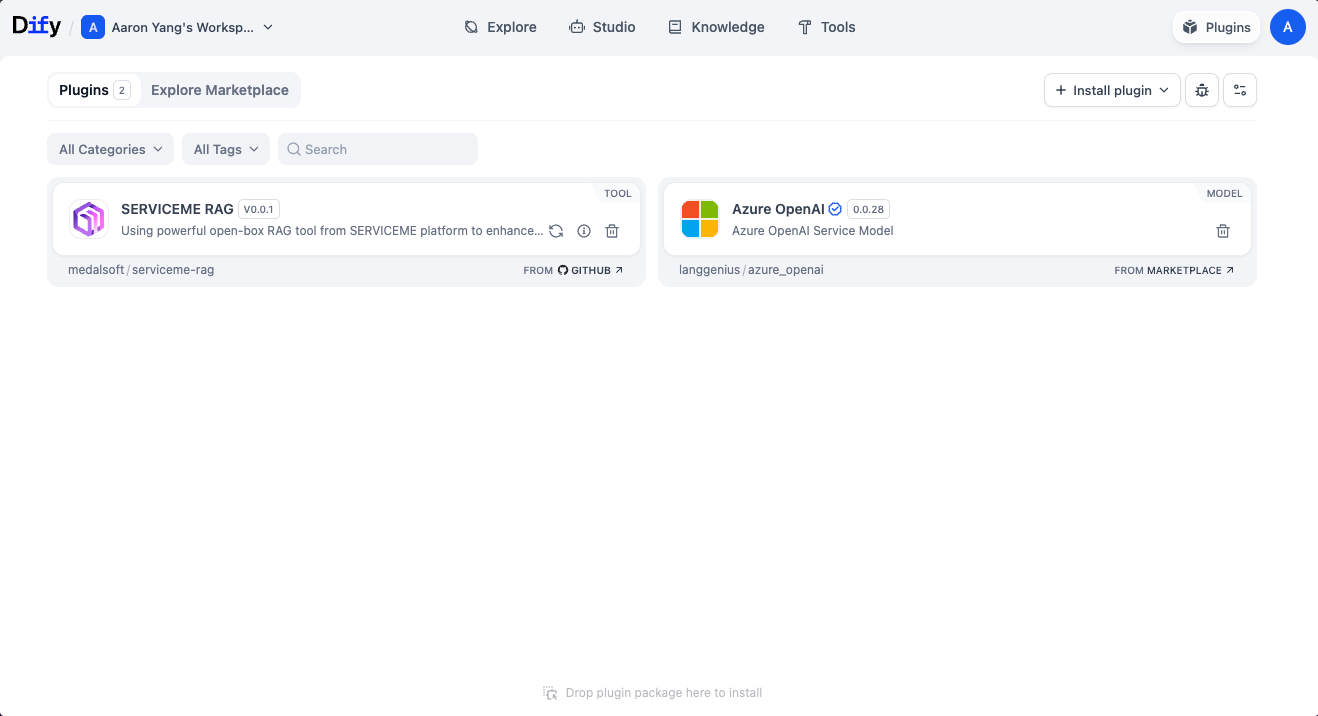Image resolution: width=1318 pixels, height=716 pixels.
Task: Open the user avatar menu
Action: pyautogui.click(x=1287, y=27)
